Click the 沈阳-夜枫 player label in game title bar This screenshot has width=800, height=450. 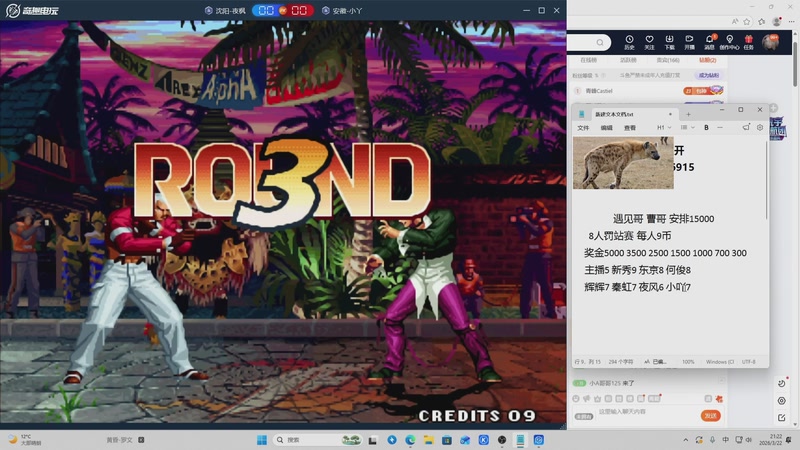225,11
